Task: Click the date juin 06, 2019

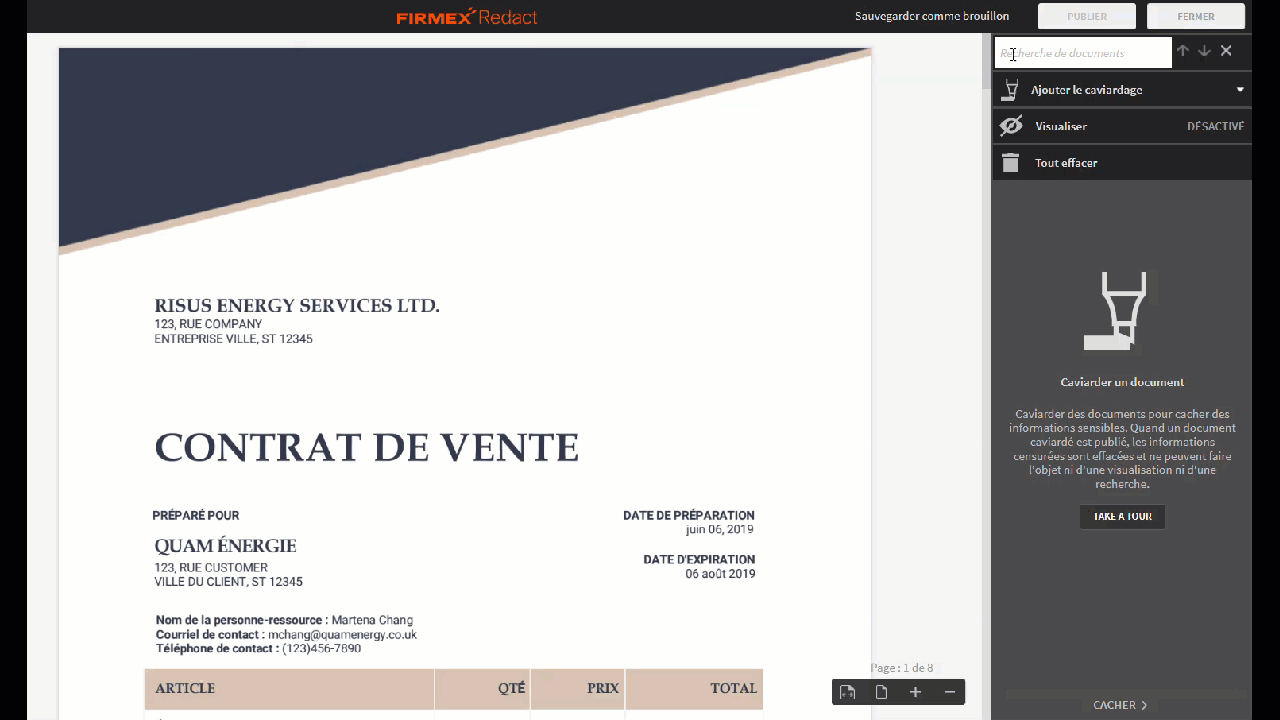Action: coord(720,530)
